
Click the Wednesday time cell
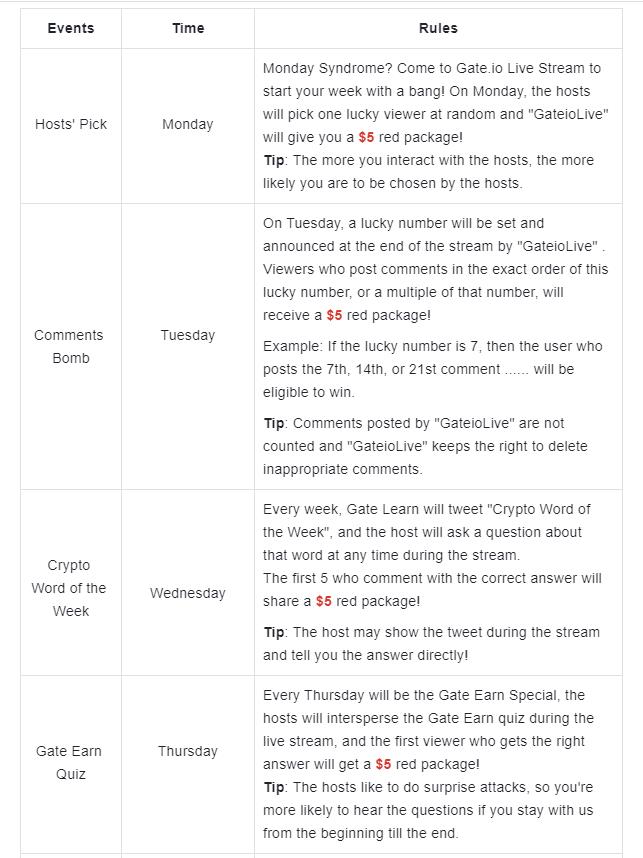tap(188, 593)
